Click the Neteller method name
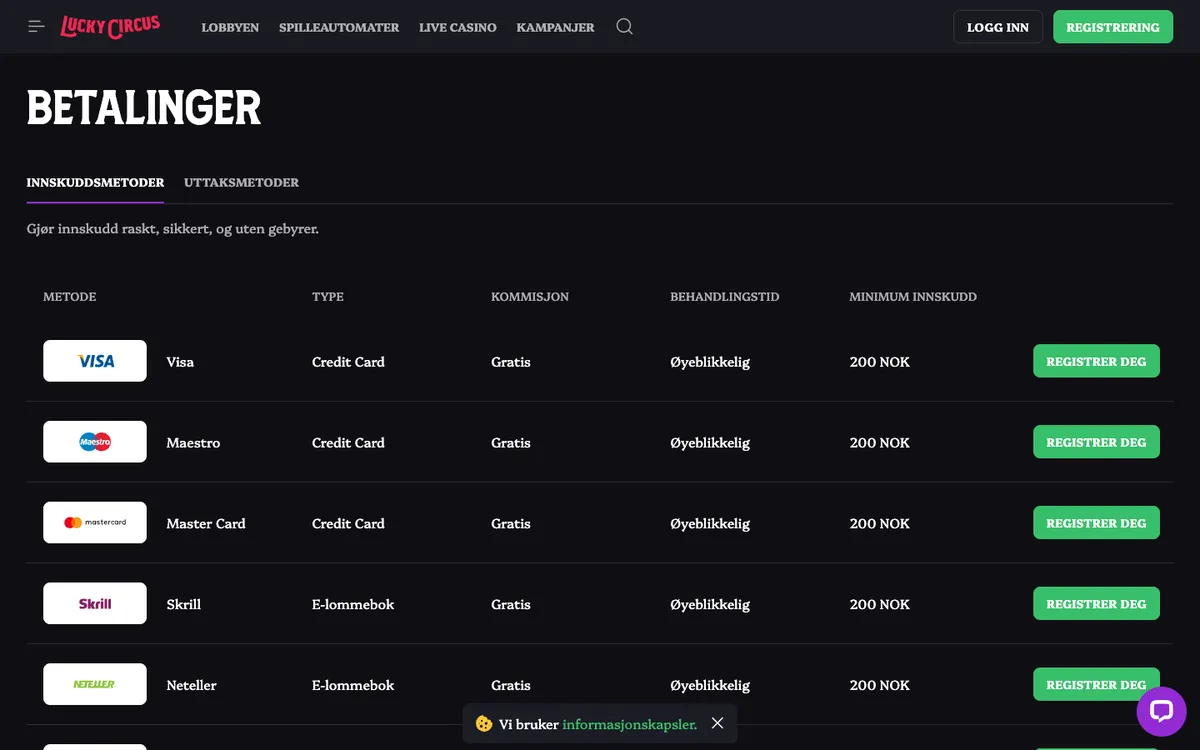Image resolution: width=1200 pixels, height=750 pixels. tap(191, 686)
